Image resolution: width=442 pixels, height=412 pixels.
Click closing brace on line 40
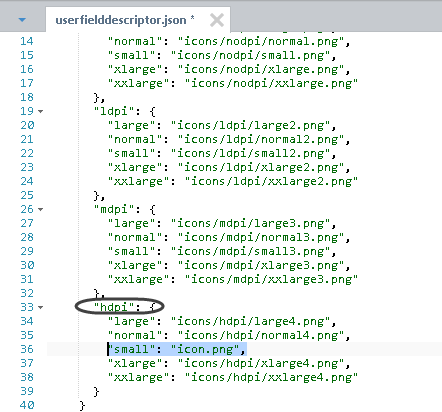point(83,405)
